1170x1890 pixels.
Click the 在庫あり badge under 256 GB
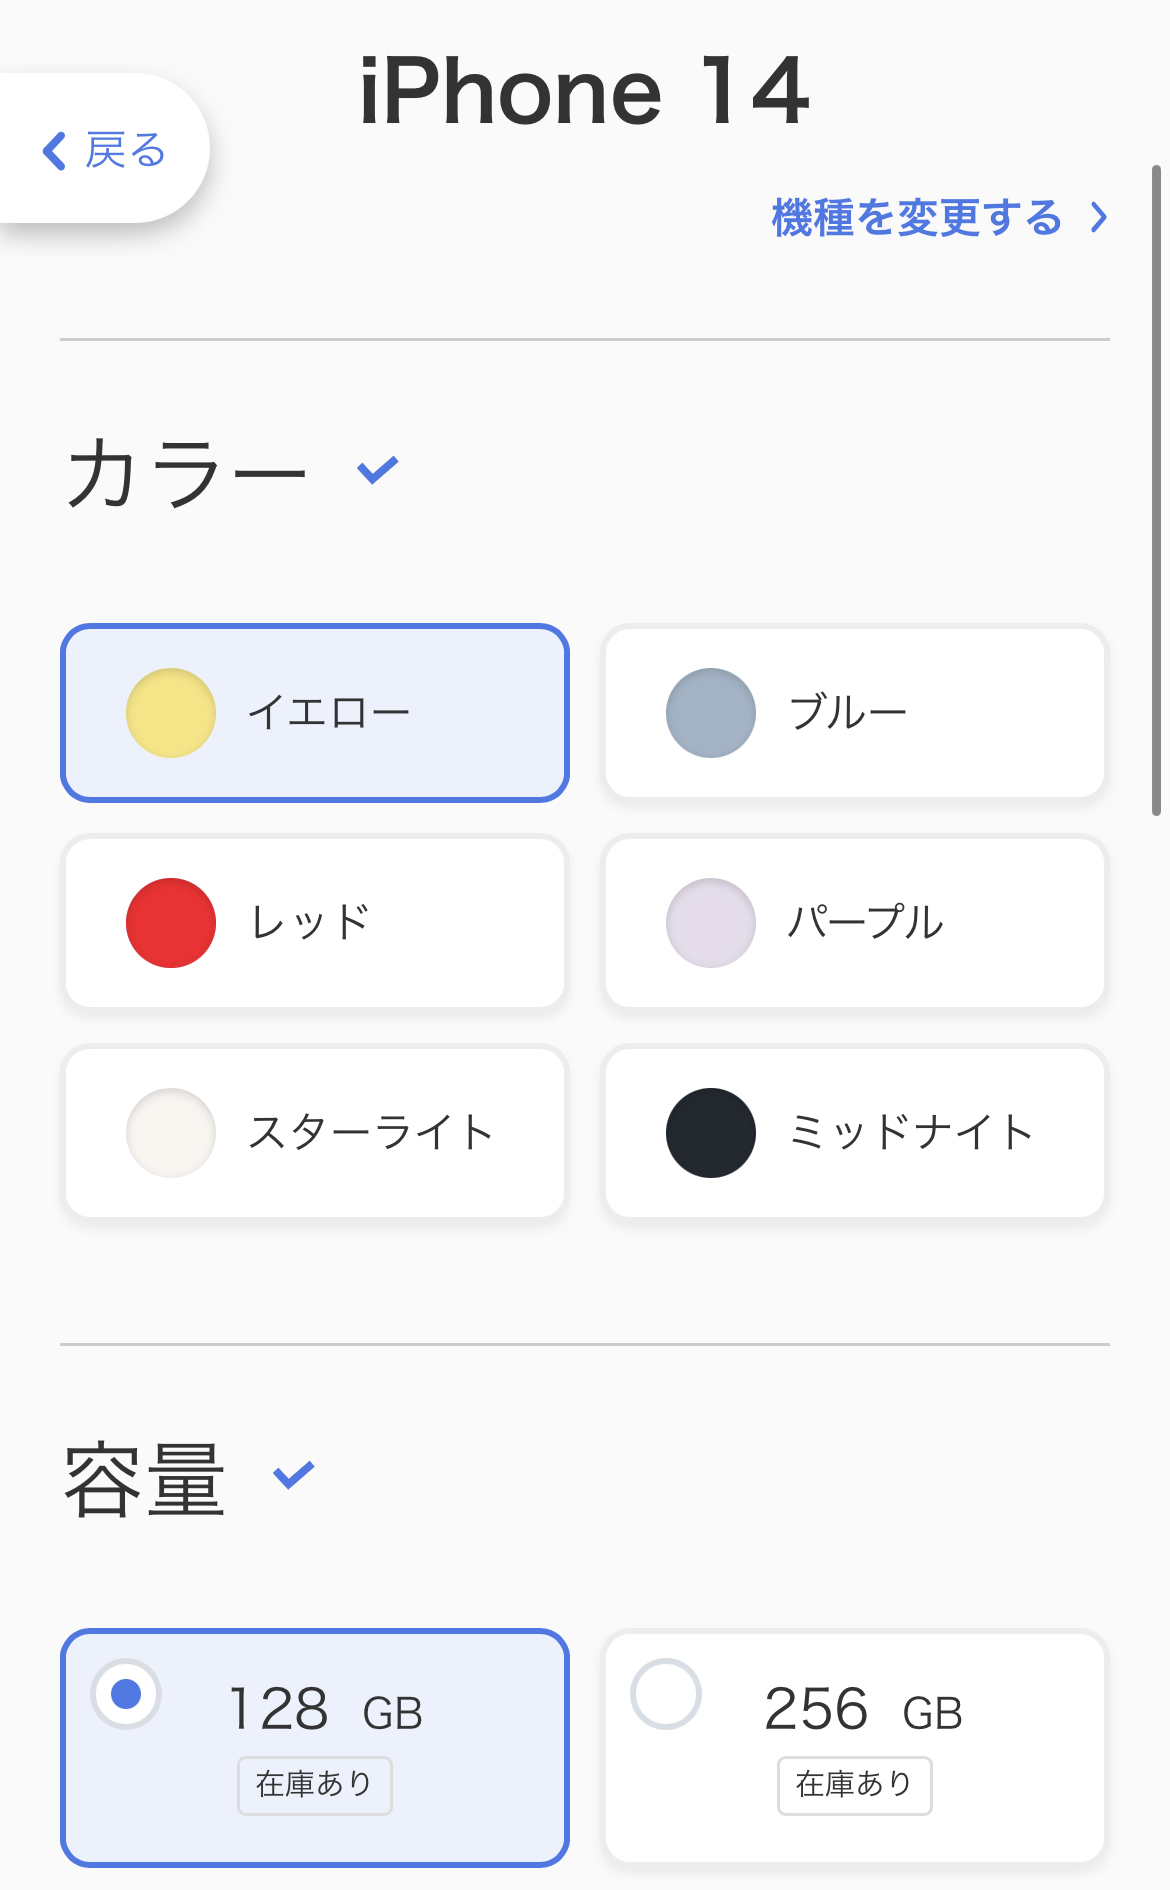855,1785
